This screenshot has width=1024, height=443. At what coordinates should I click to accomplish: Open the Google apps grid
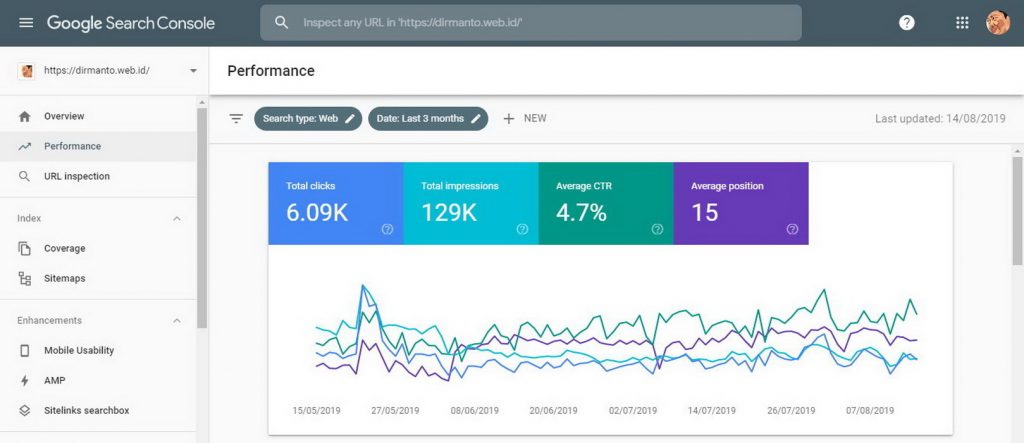tap(962, 23)
